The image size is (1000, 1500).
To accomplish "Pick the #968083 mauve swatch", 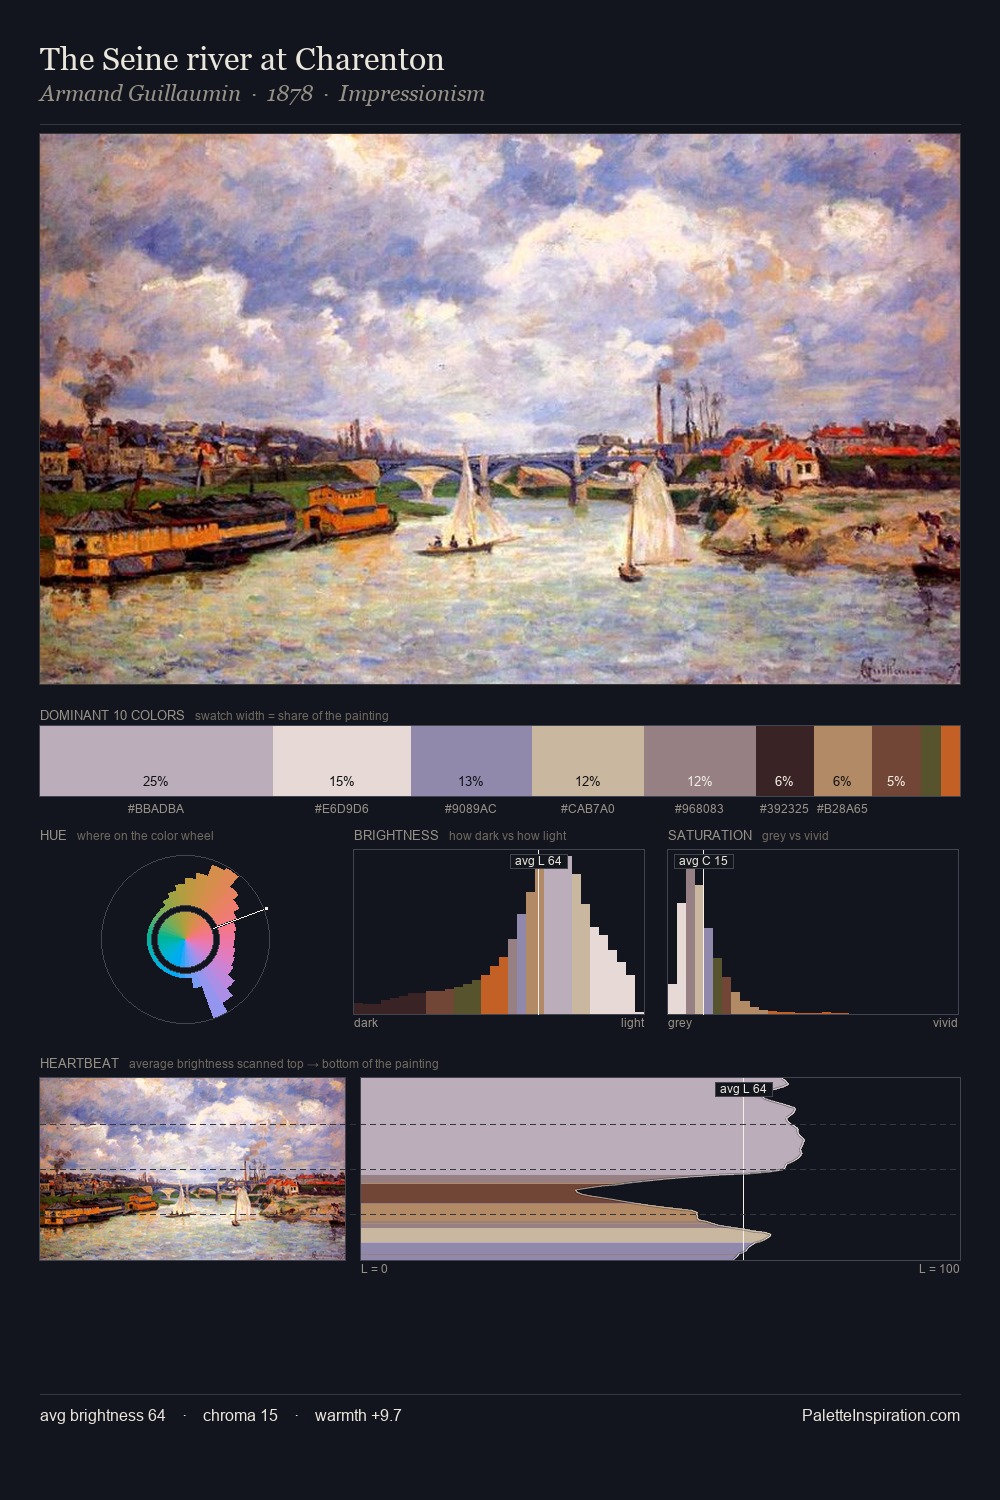I will coord(700,761).
